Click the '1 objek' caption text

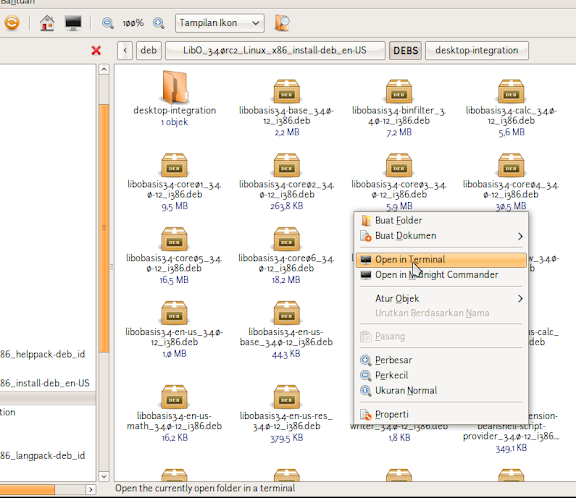tap(174, 122)
